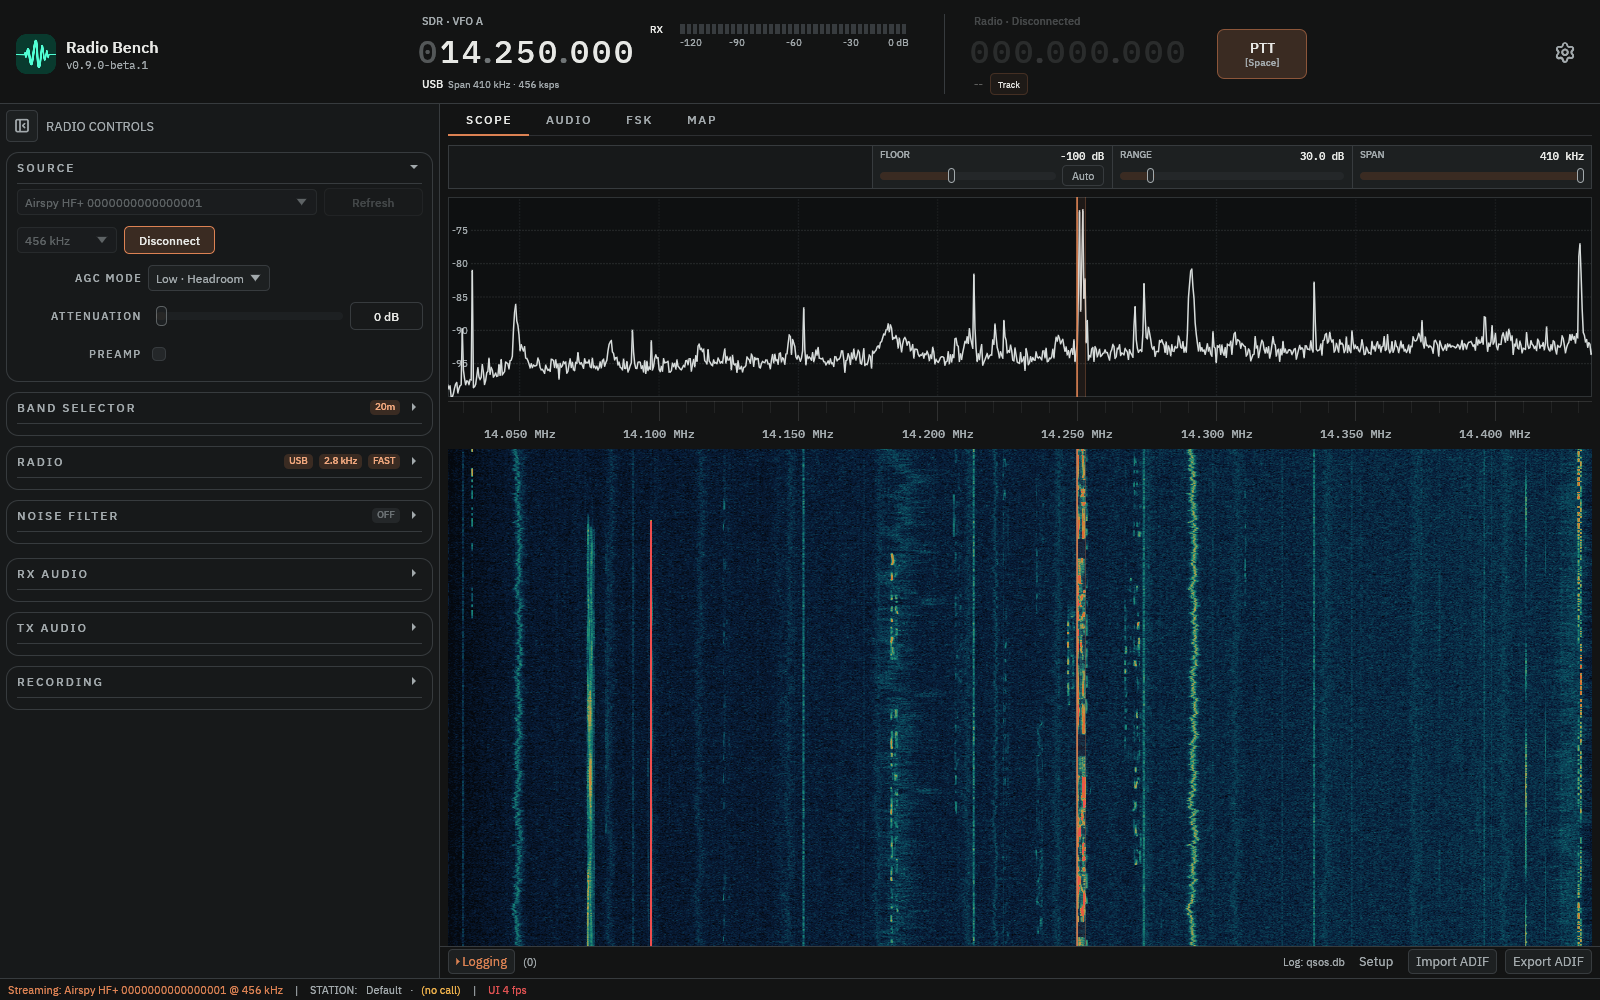
Task: Click the Streaming Airspy HF+ status text
Action: click(x=145, y=990)
